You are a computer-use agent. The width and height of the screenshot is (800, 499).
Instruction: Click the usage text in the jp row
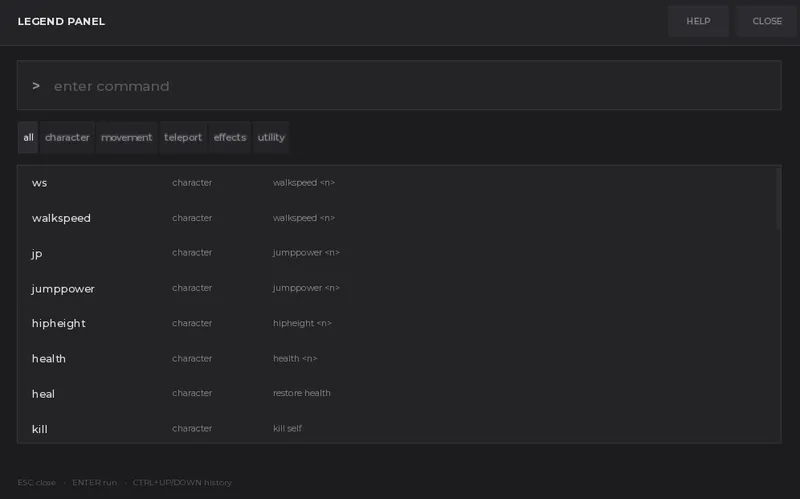click(306, 253)
